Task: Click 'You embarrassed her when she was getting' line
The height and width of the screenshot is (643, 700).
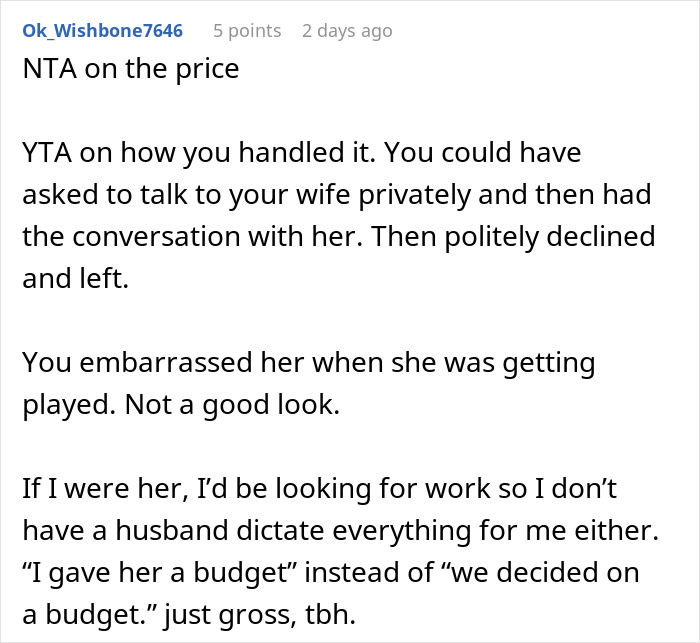Action: pyautogui.click(x=309, y=362)
